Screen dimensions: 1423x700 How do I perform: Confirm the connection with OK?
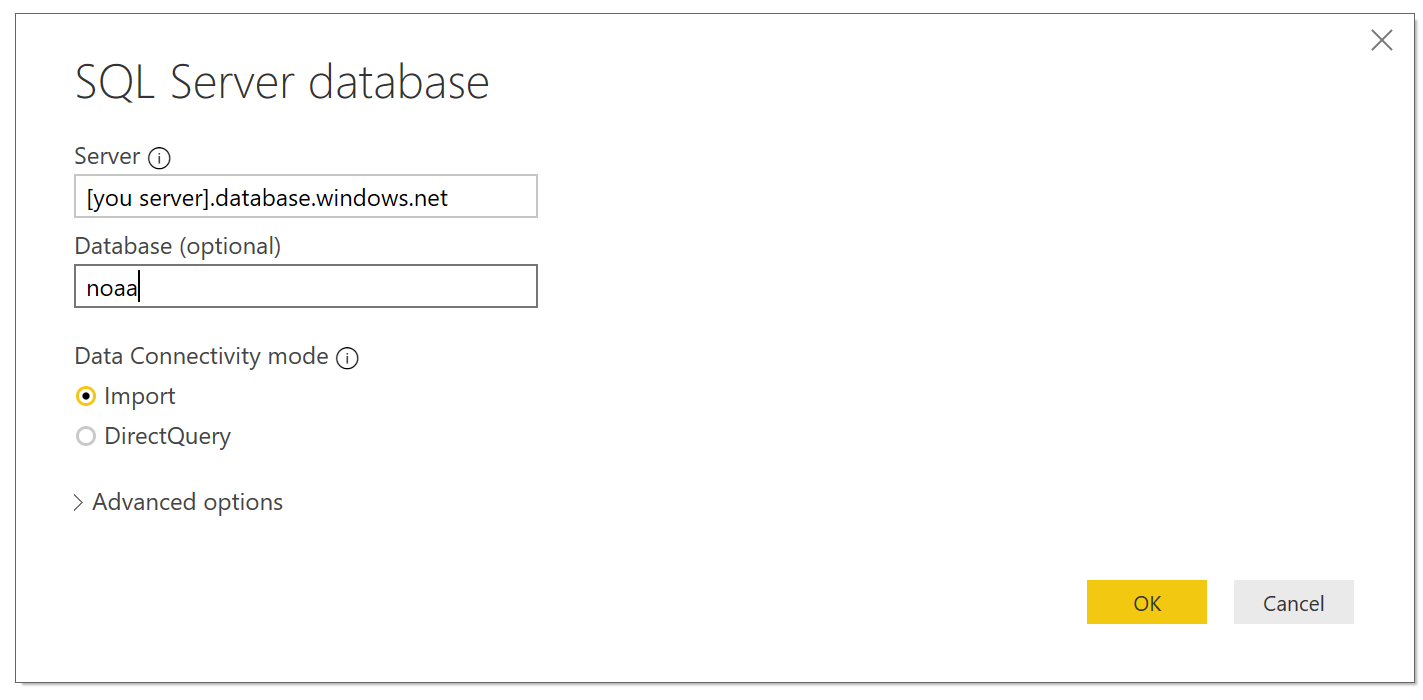tap(1146, 603)
